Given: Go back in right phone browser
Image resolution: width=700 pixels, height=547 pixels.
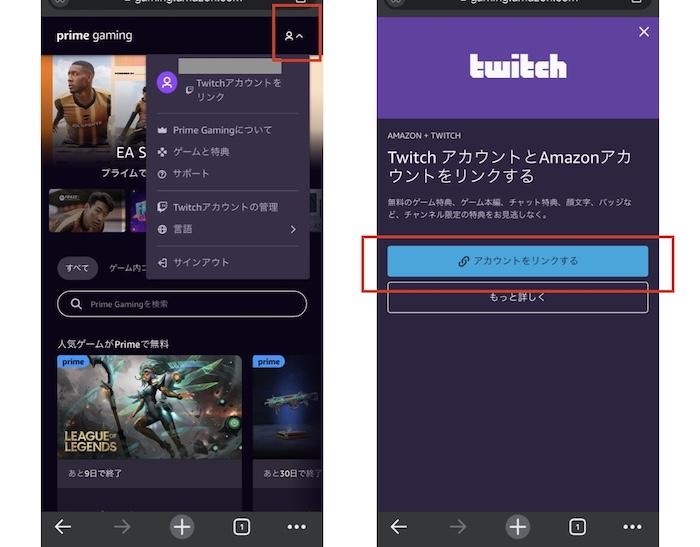Looking at the screenshot, I should [398, 527].
